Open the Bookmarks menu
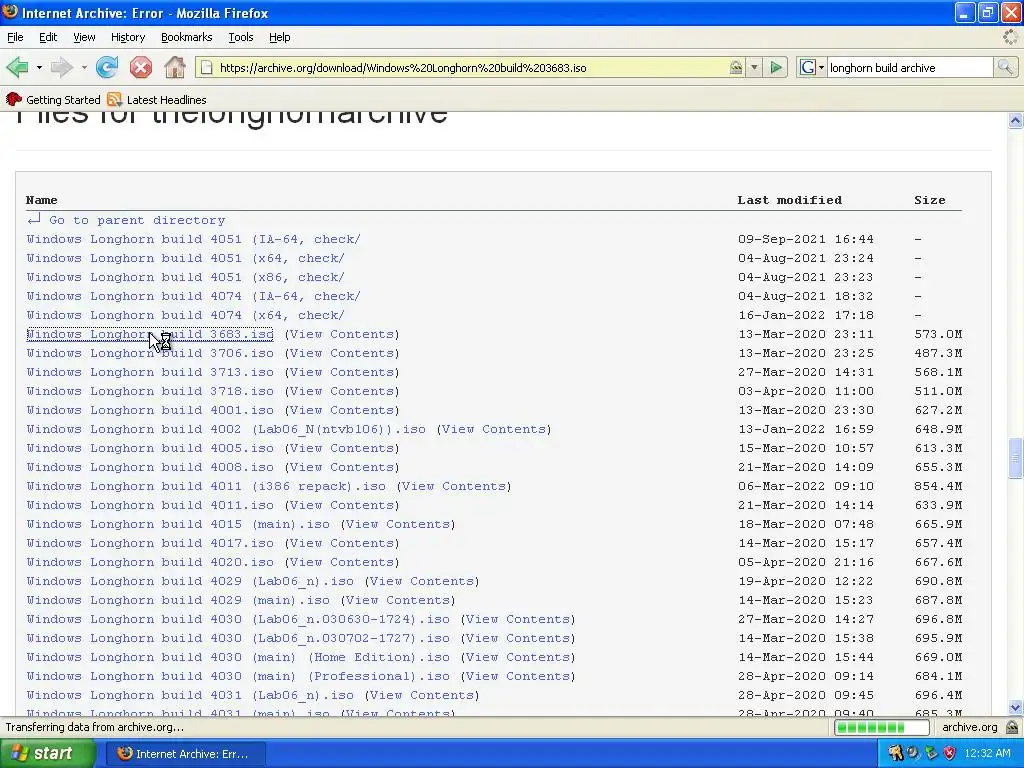 click(x=186, y=37)
